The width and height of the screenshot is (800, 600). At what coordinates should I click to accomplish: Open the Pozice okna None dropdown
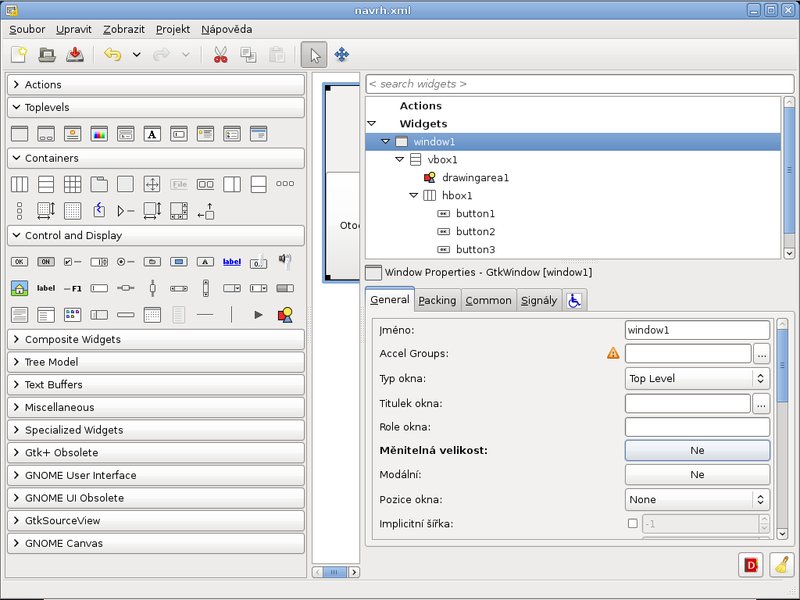(697, 499)
